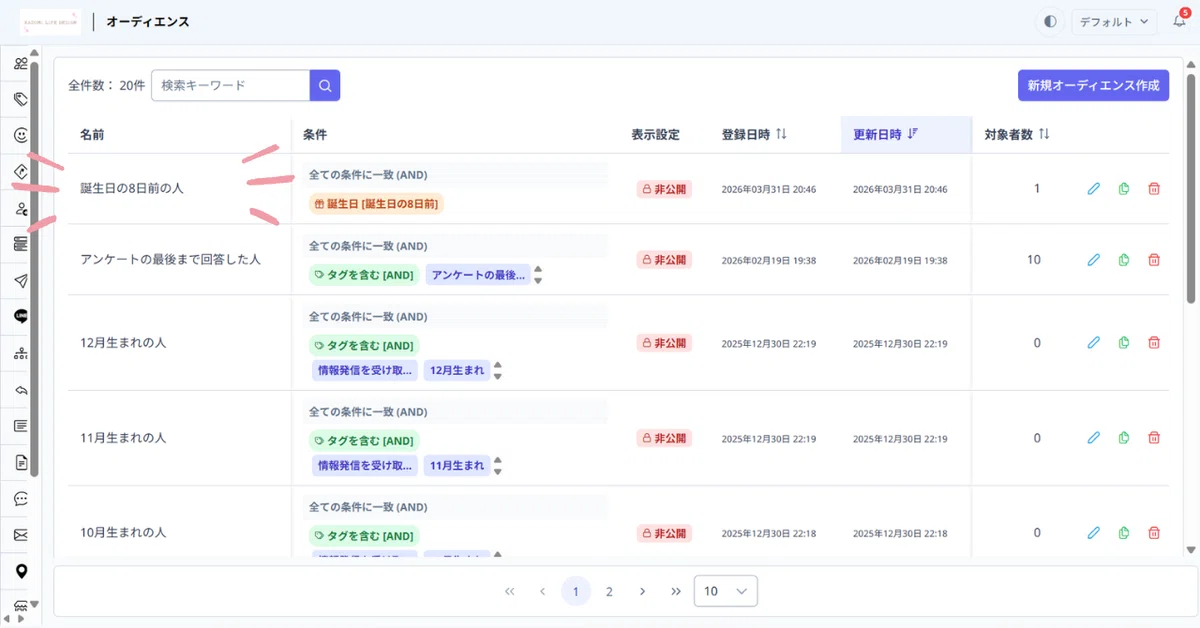Viewport: 1200px width, 628px height.
Task: Go to next page arrow
Action: point(642,591)
